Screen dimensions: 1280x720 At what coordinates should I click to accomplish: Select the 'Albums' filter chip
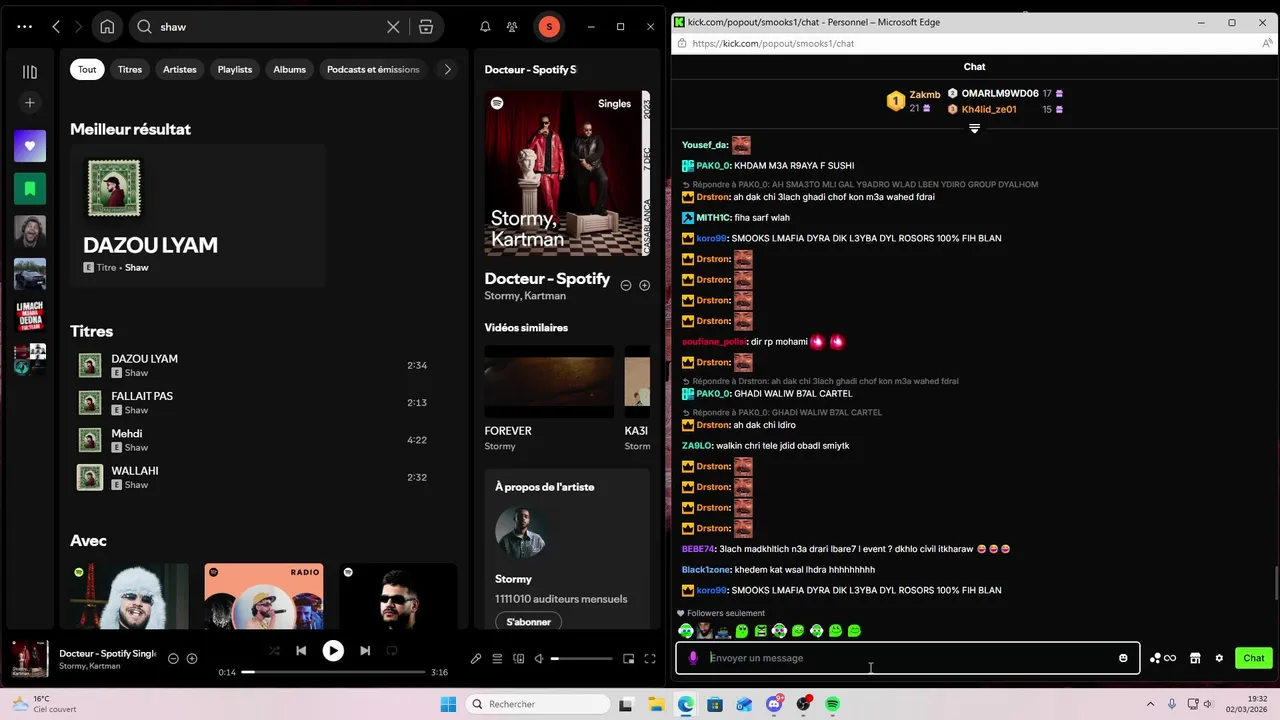[x=290, y=69]
